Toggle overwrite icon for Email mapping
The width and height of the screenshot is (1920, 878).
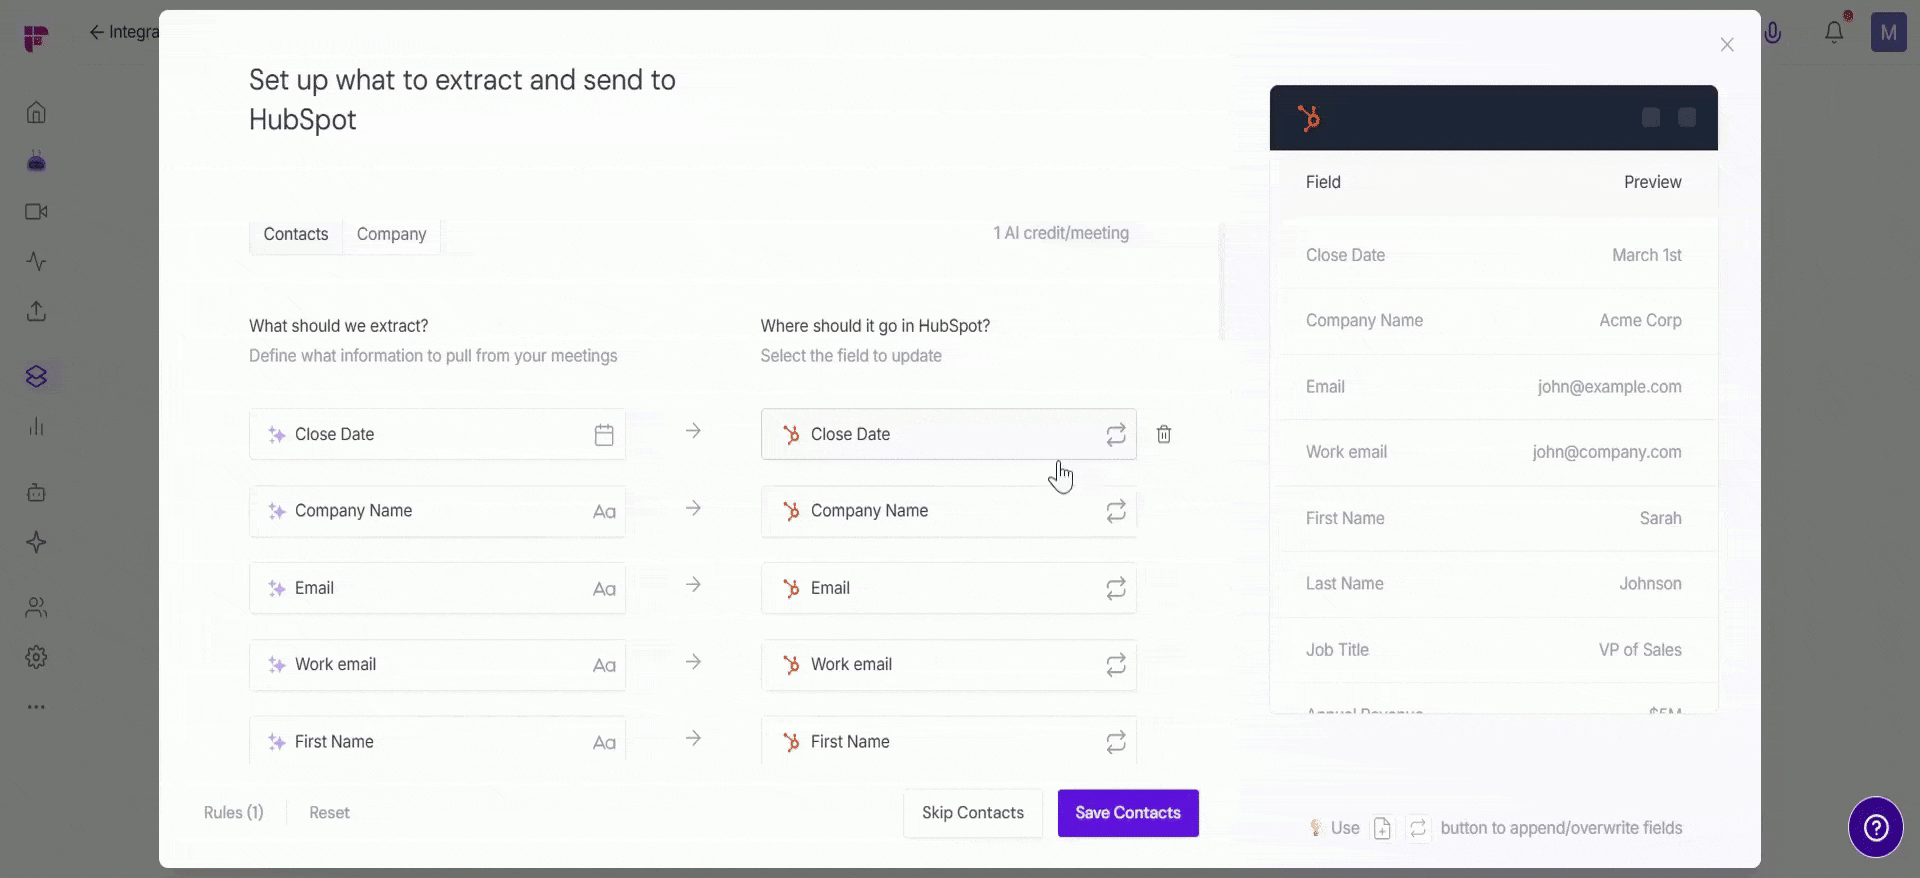pos(1116,589)
